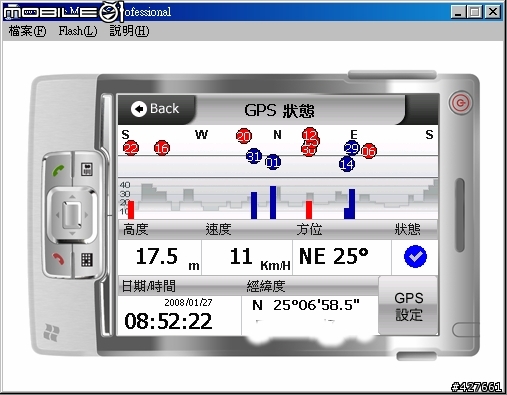The image size is (507, 395).
Task: Select blue satellite 01
Action: click(x=273, y=162)
